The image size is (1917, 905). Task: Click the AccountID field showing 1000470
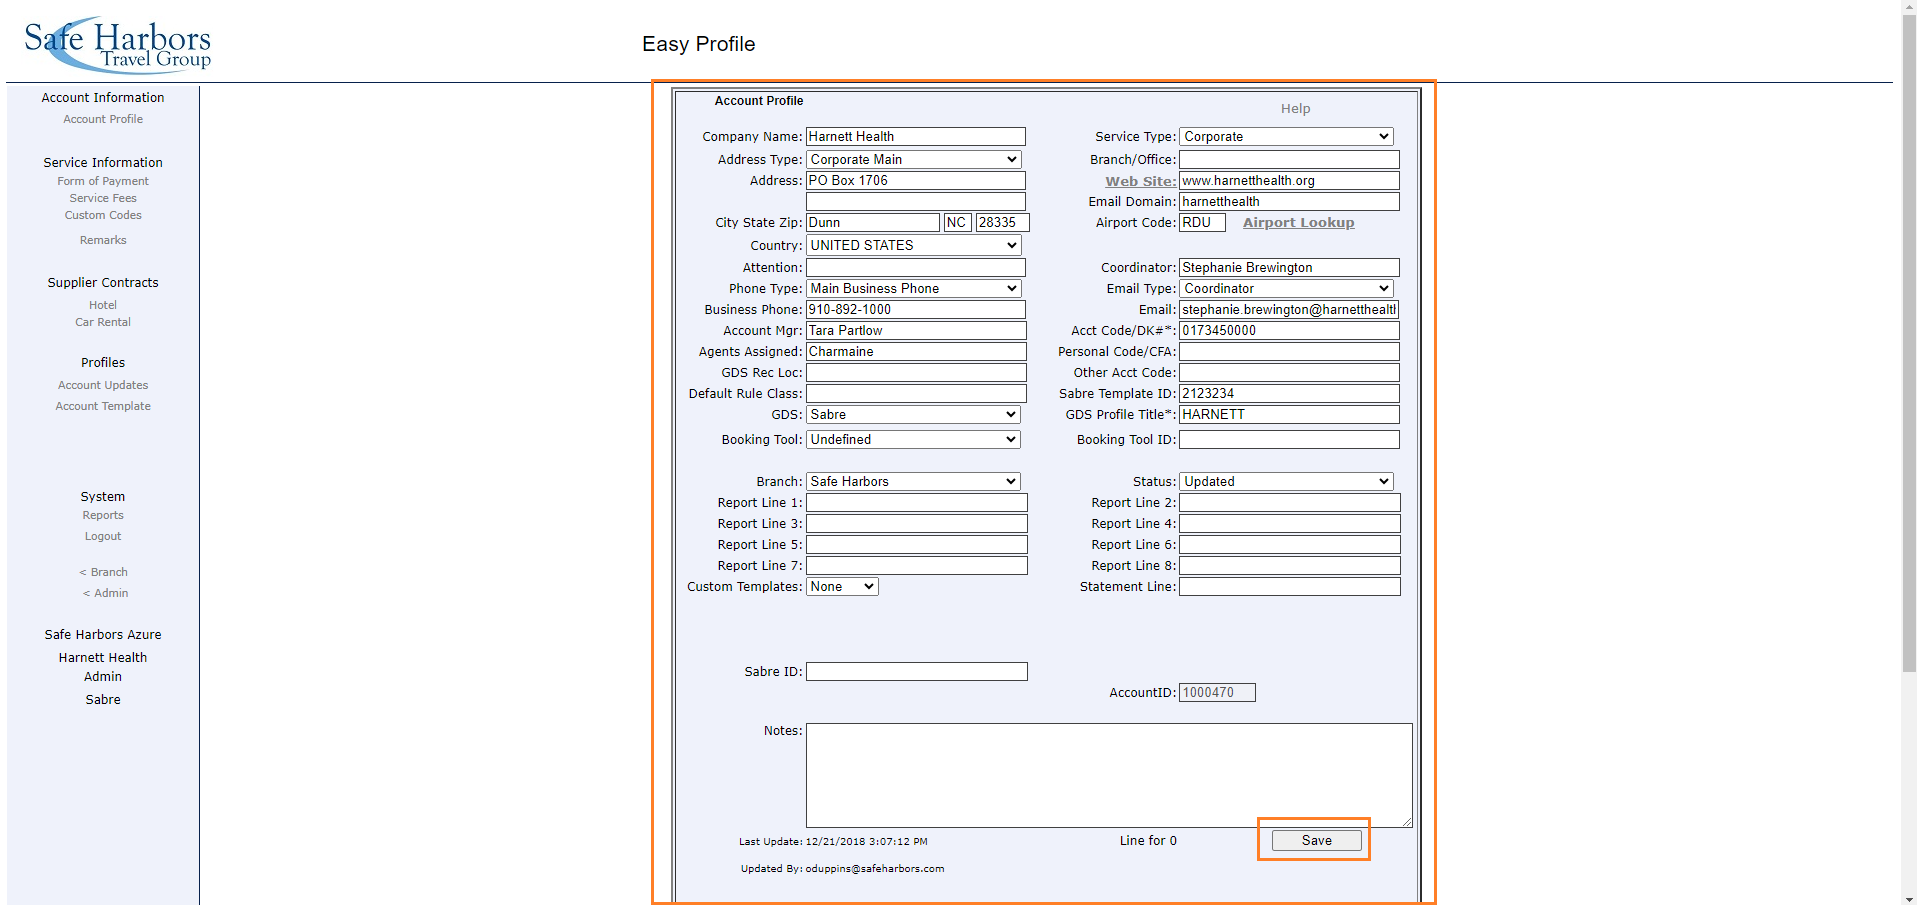1217,693
